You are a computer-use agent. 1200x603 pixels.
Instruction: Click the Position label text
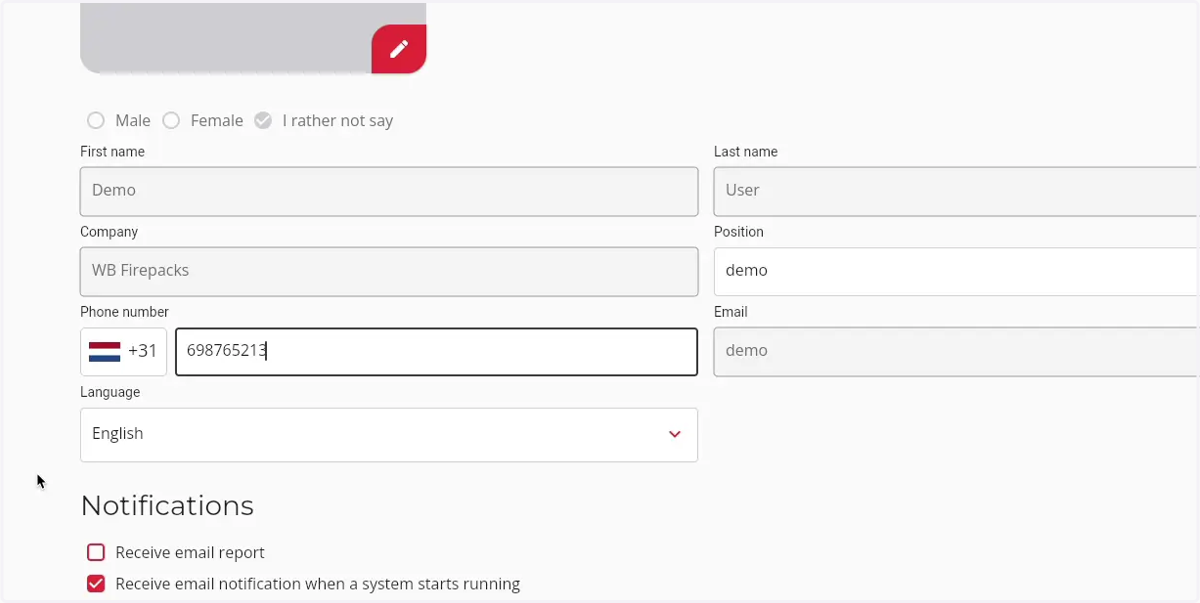pos(739,232)
